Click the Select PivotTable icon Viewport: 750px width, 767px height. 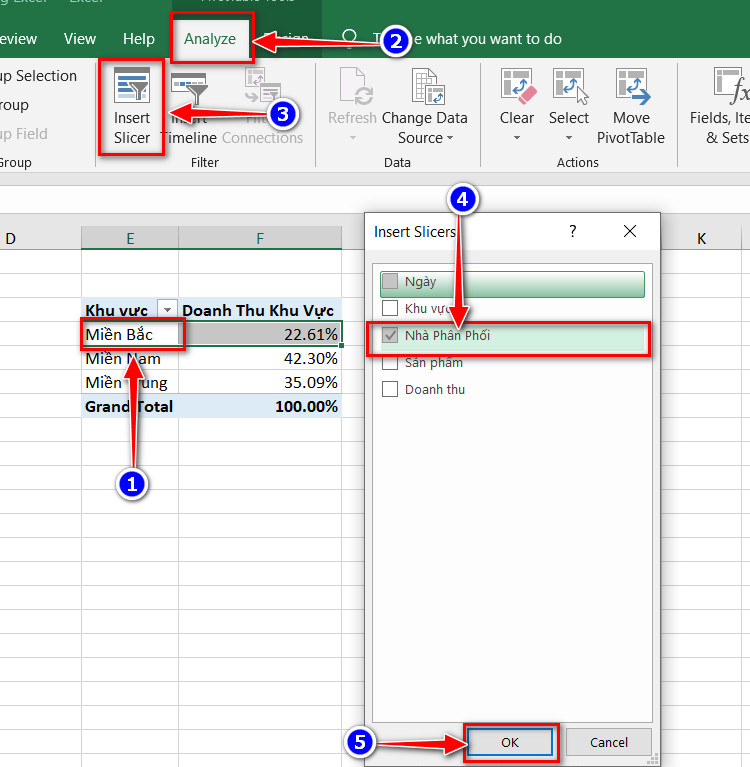tap(570, 86)
